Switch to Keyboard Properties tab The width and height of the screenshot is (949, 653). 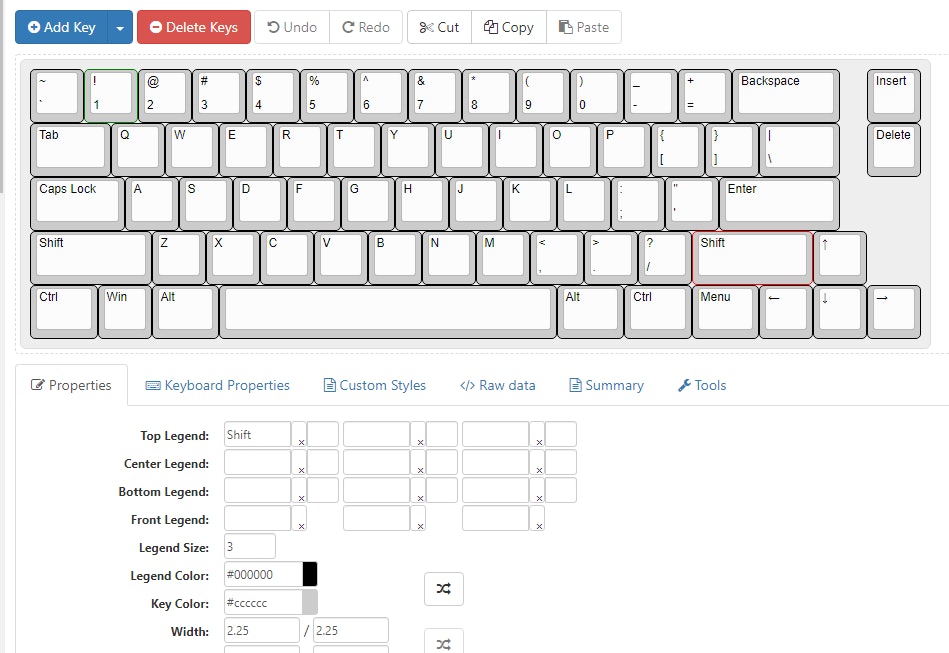point(217,385)
